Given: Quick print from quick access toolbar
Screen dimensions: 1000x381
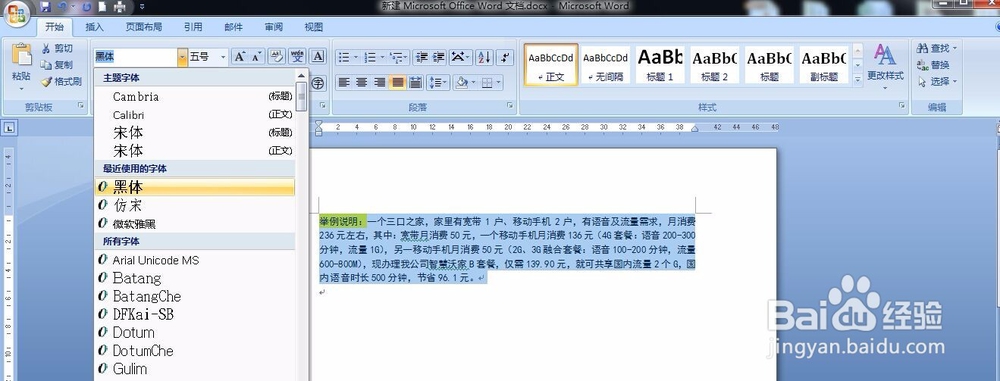Looking at the screenshot, I should coord(119,7).
